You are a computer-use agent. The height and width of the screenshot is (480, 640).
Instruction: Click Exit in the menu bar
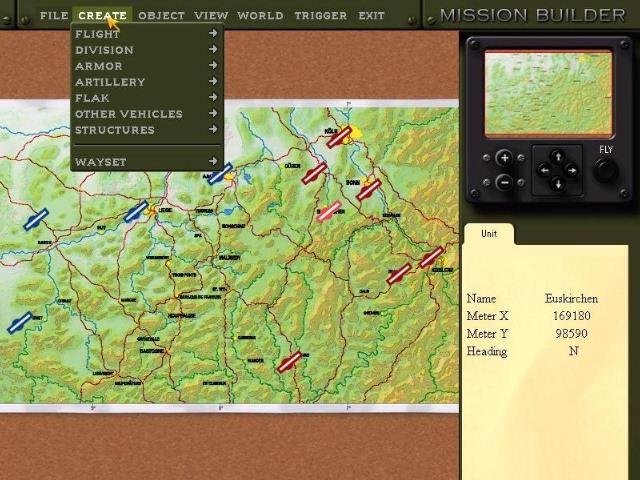click(x=371, y=16)
